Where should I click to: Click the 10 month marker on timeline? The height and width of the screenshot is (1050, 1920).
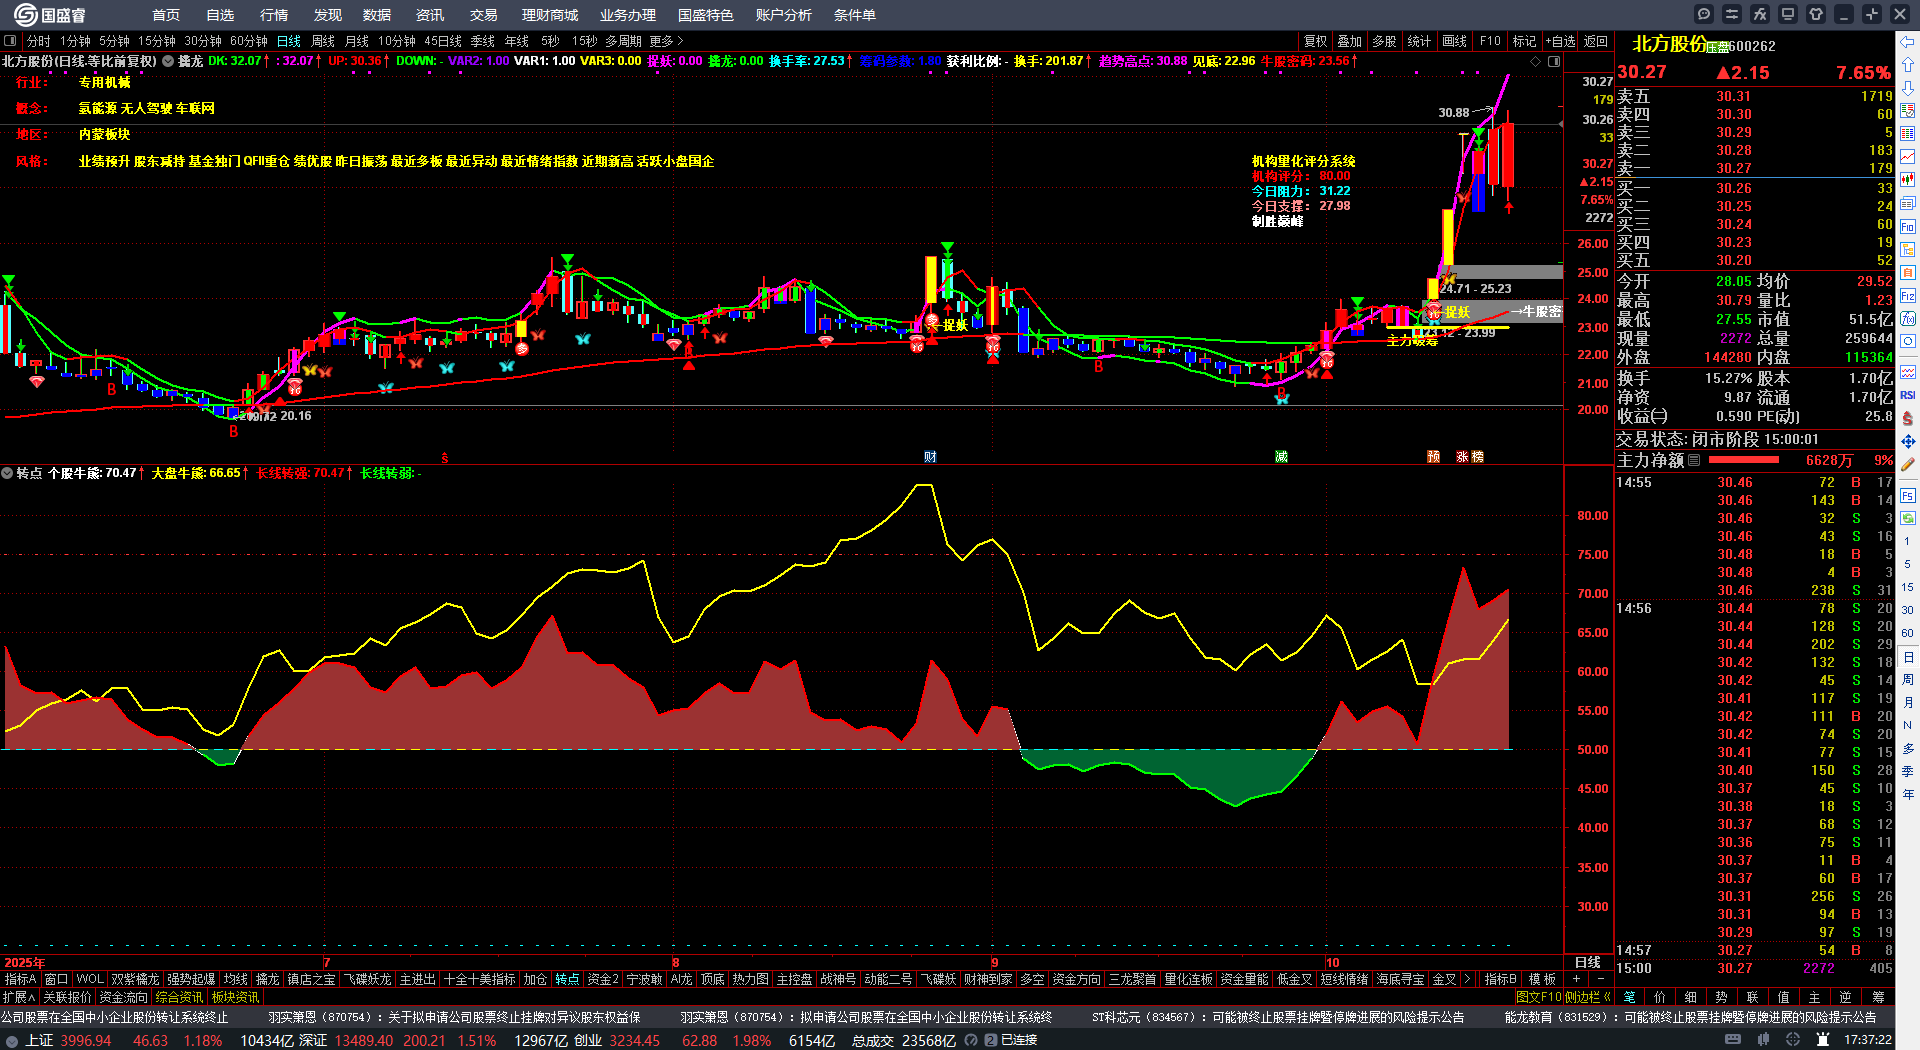click(x=1332, y=962)
